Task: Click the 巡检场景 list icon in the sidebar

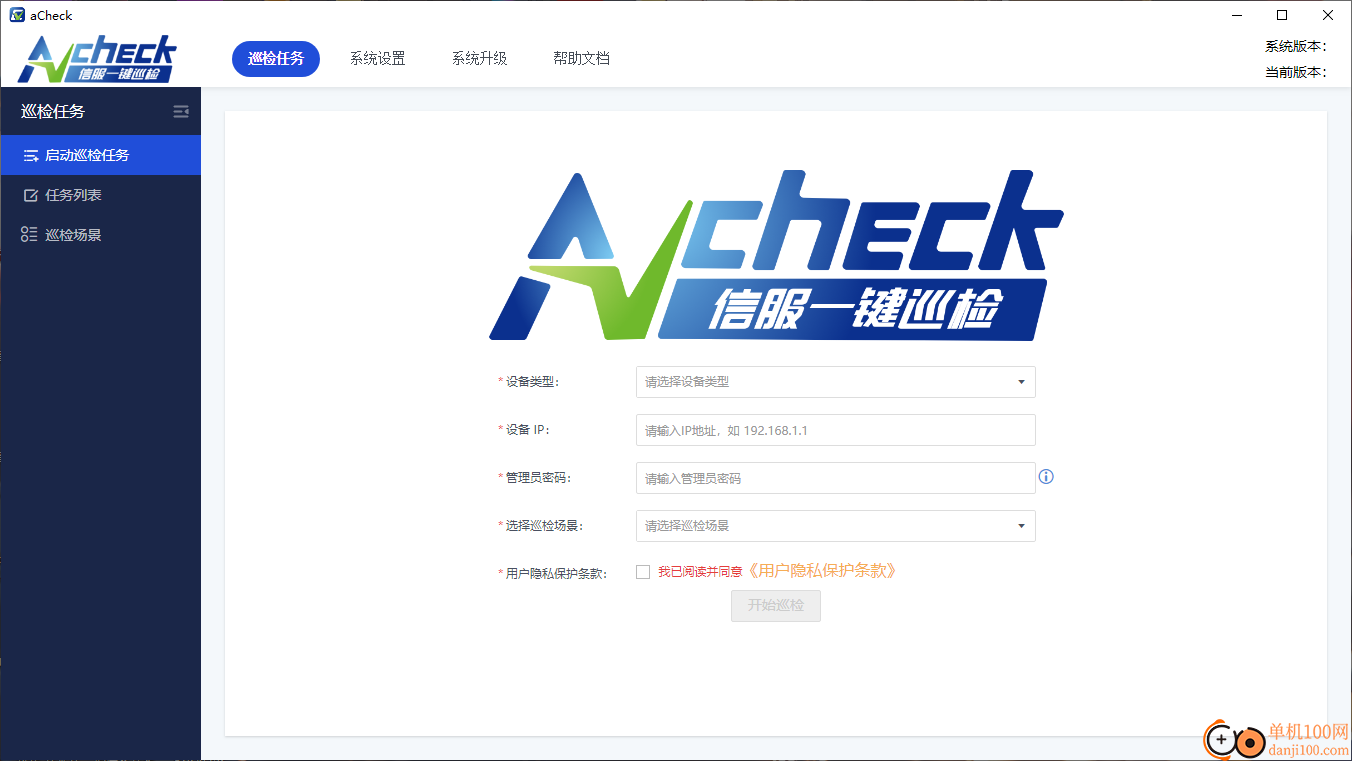Action: (x=29, y=235)
